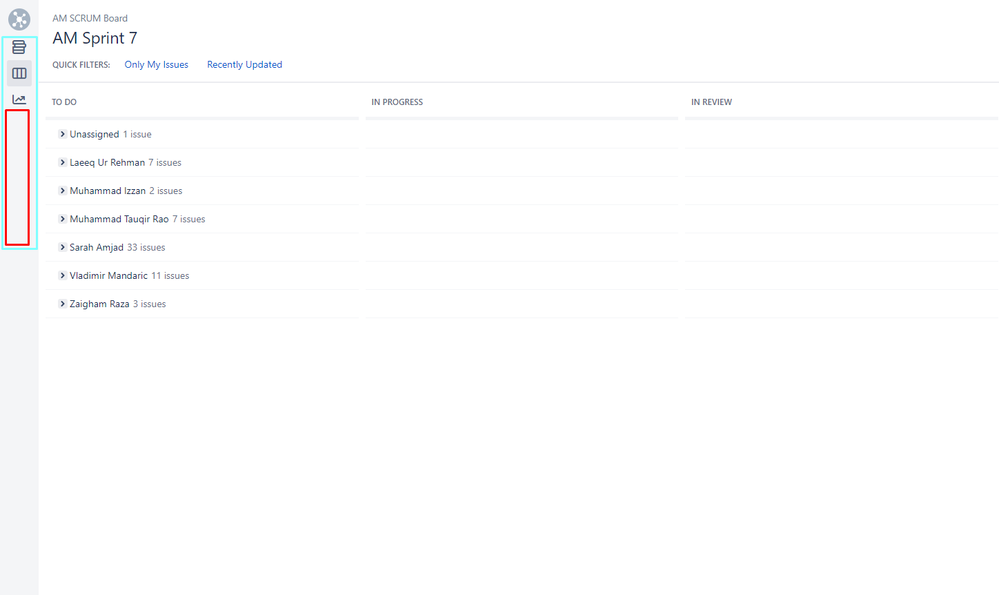Toggle the Only My Issues quick filter
The height and width of the screenshot is (595, 999).
click(157, 64)
